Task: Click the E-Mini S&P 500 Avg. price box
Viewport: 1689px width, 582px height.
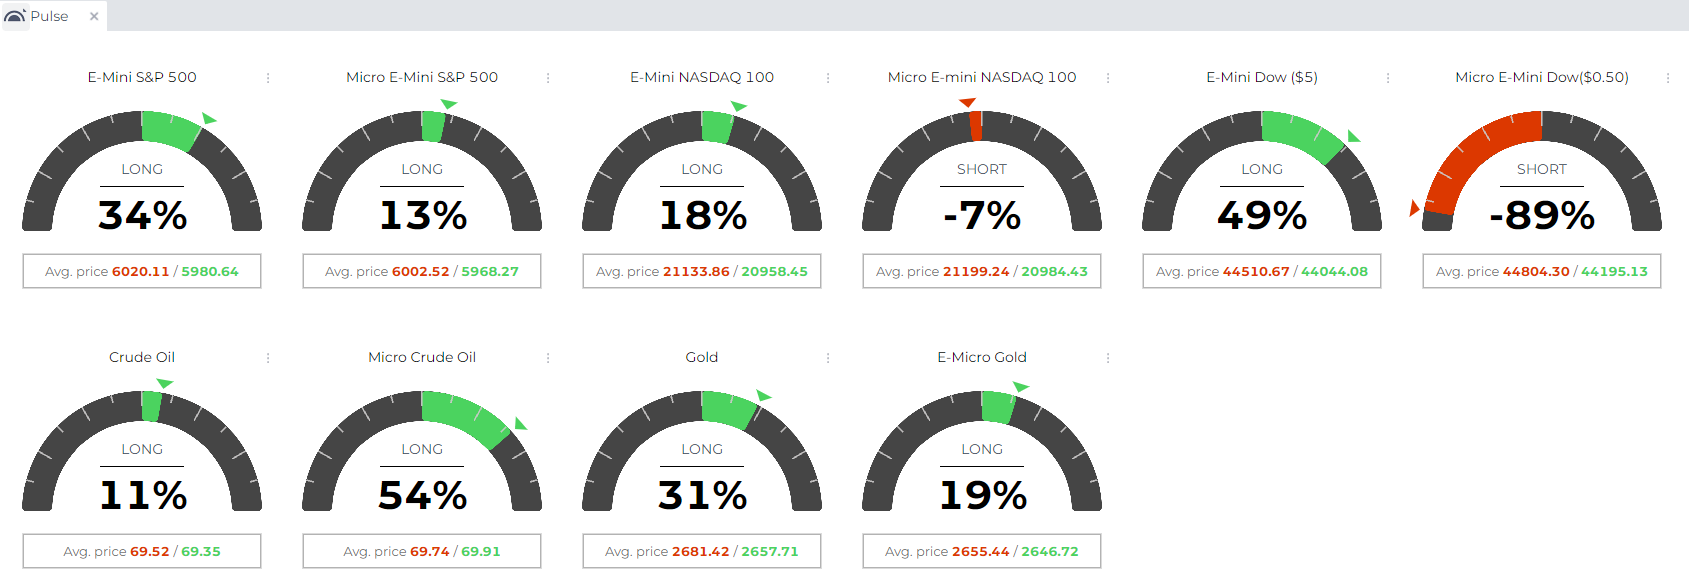Action: coord(142,271)
